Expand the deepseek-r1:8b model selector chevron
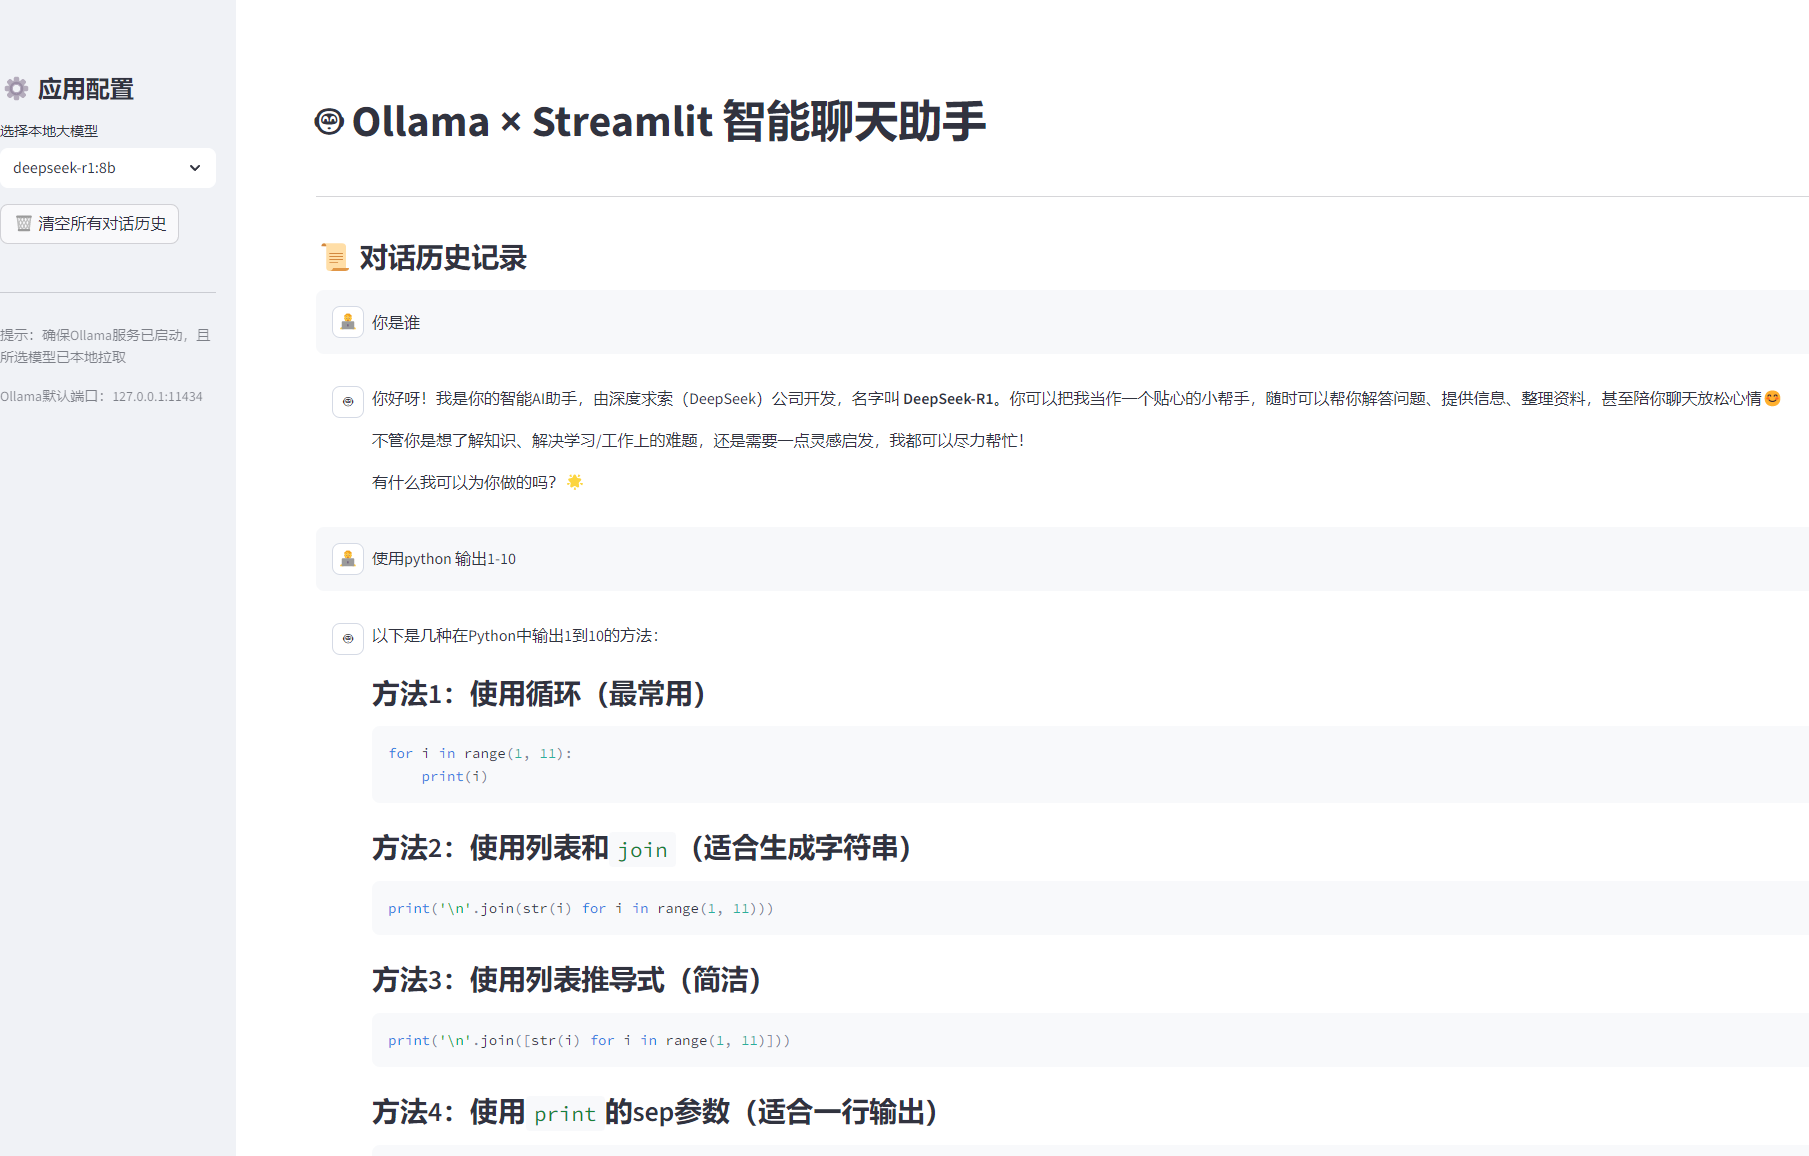Screen dimensions: 1809x1156 pos(194,168)
